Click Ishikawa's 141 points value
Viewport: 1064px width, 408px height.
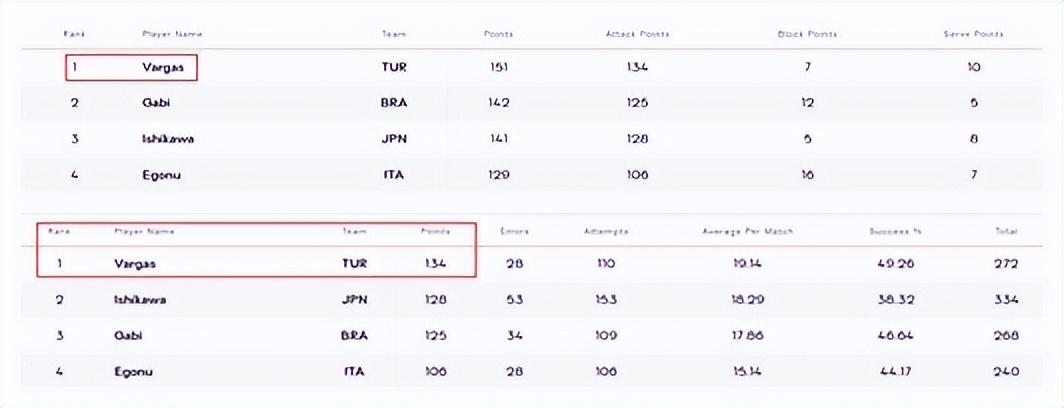click(498, 139)
